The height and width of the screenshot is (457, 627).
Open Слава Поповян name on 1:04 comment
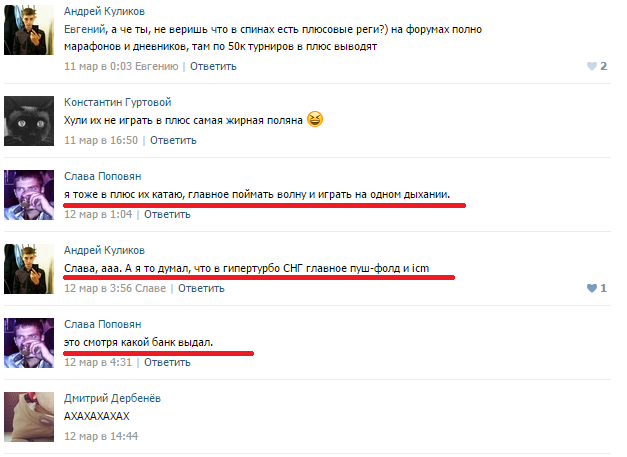103,176
